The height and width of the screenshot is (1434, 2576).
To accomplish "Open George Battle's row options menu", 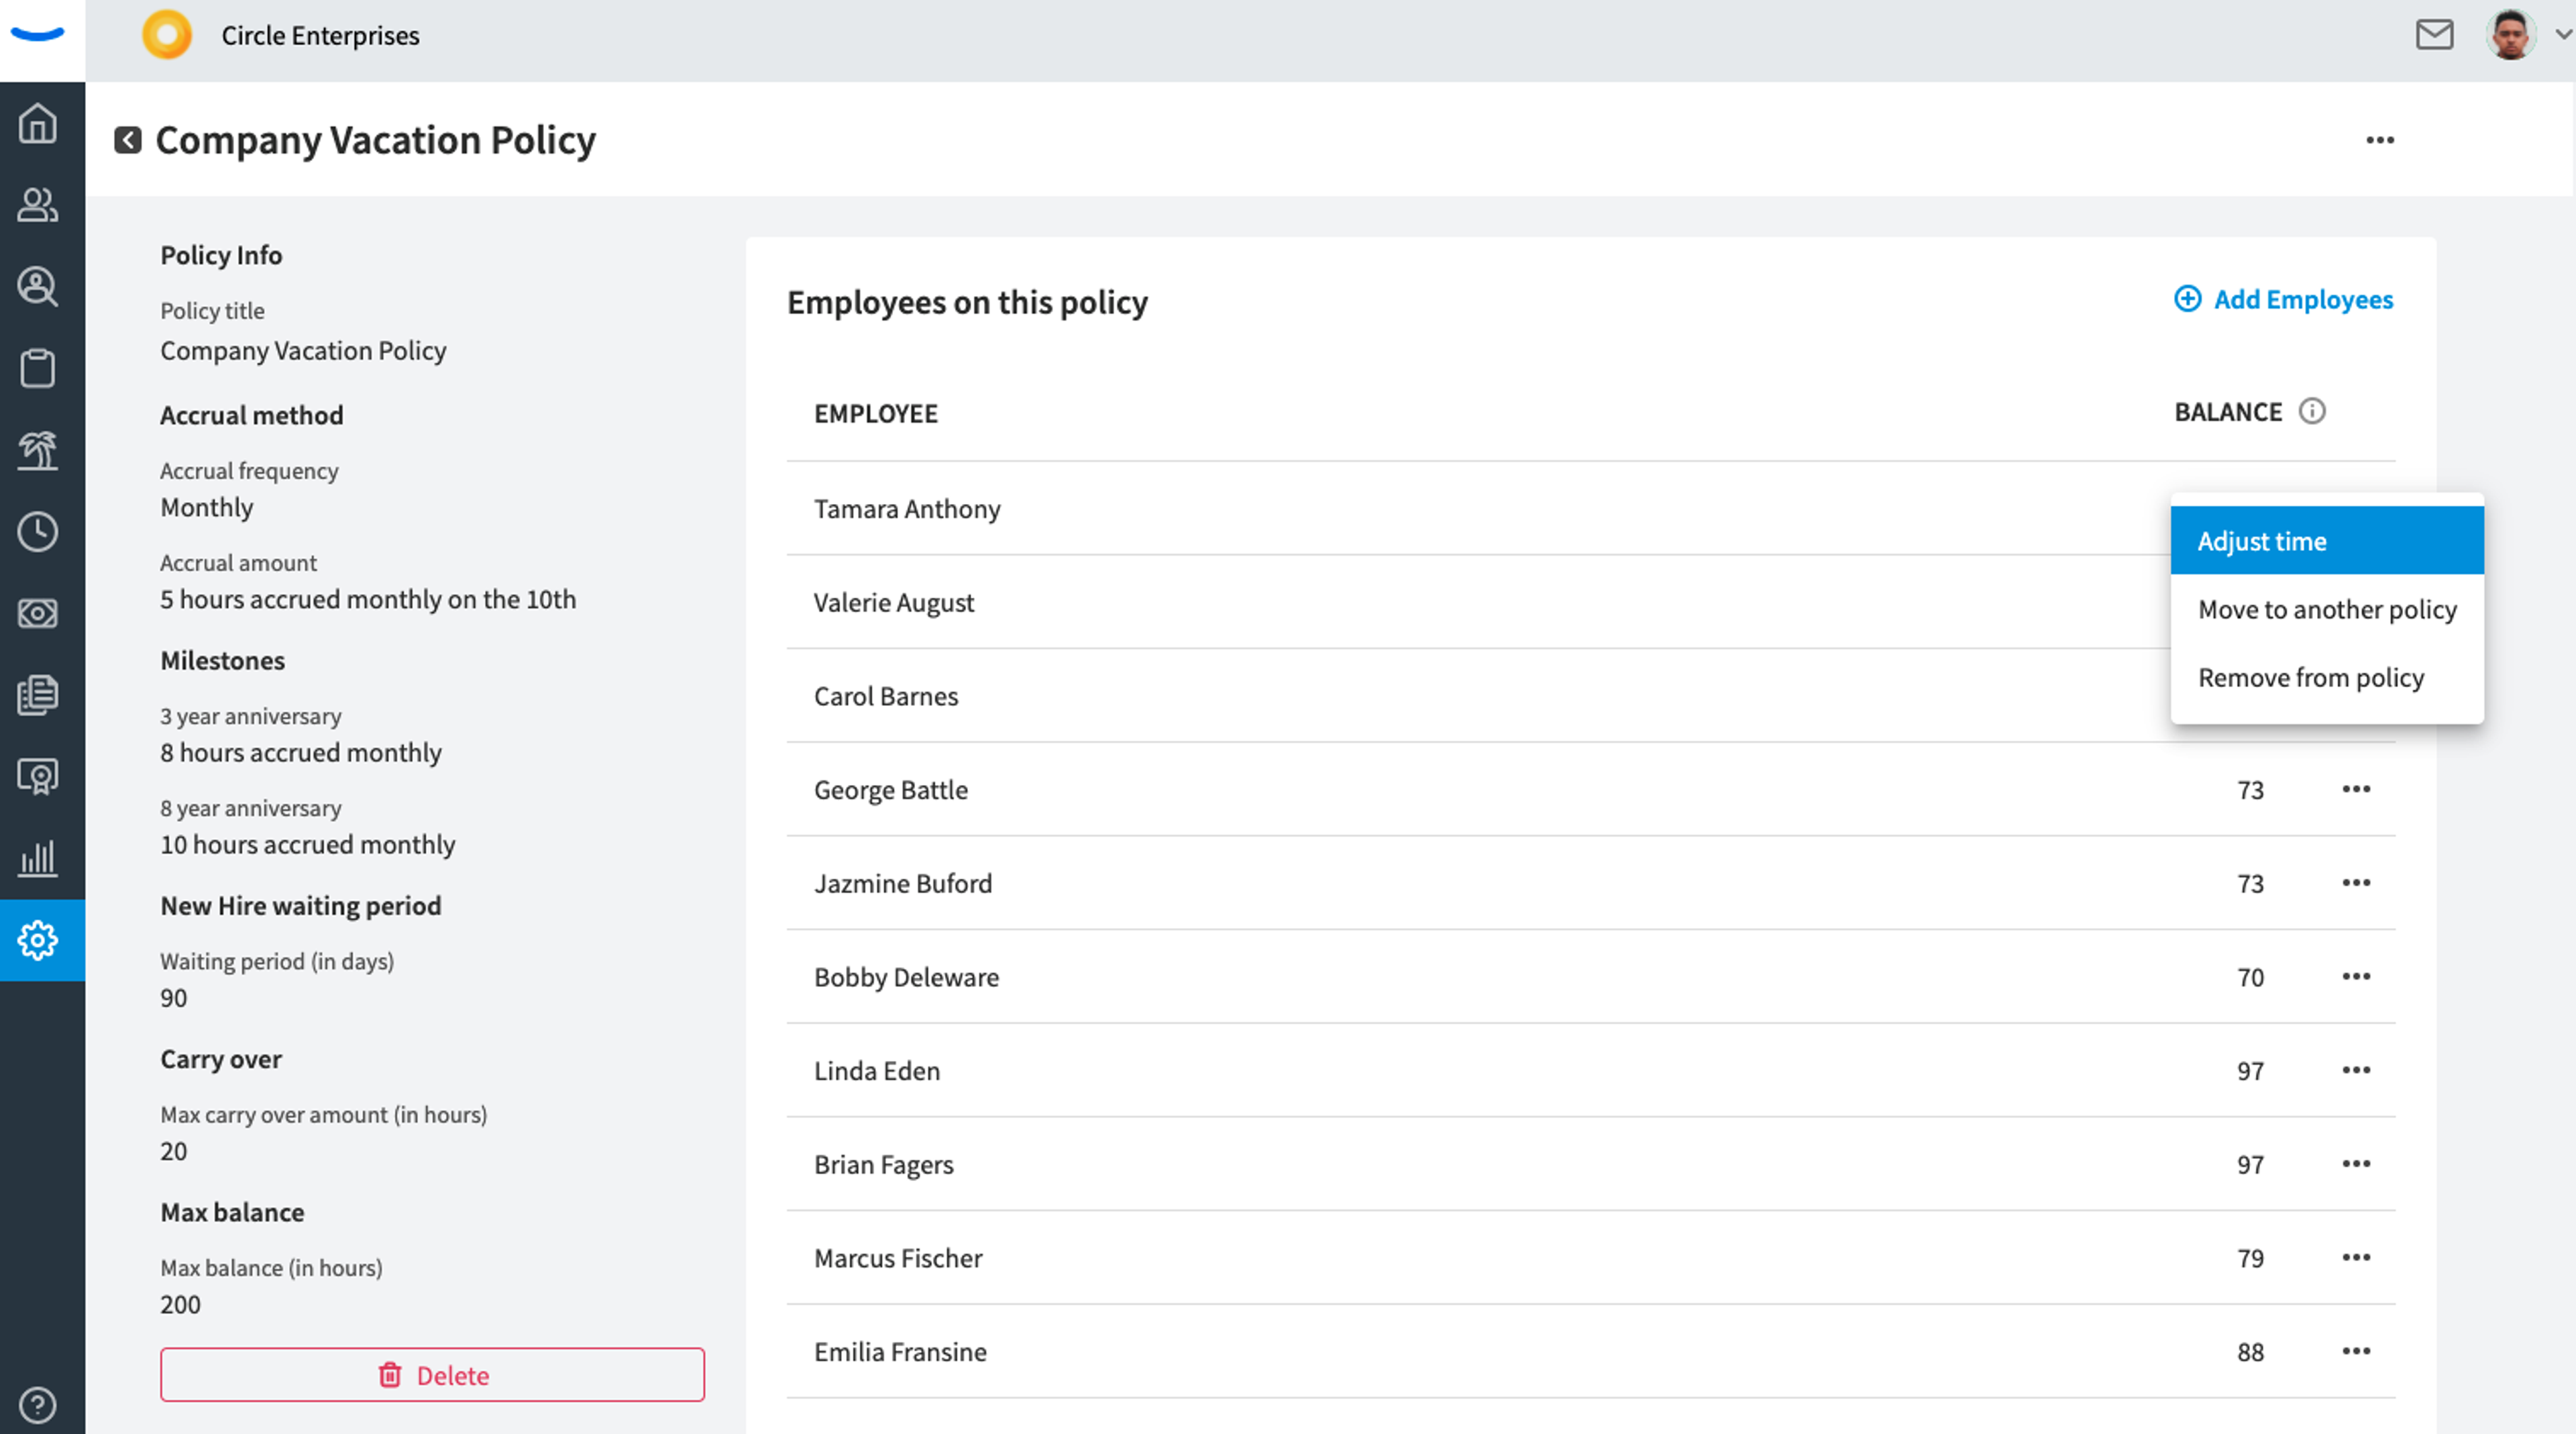I will [x=2356, y=789].
